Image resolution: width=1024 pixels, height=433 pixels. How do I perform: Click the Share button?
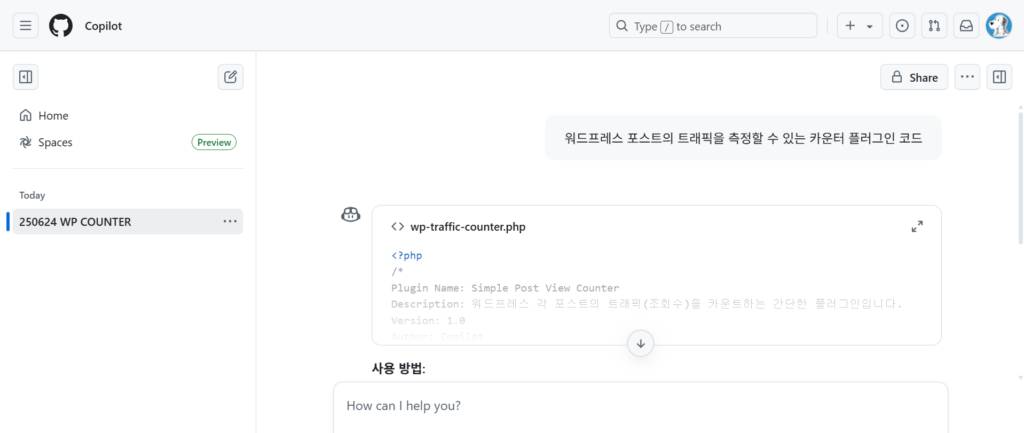914,77
